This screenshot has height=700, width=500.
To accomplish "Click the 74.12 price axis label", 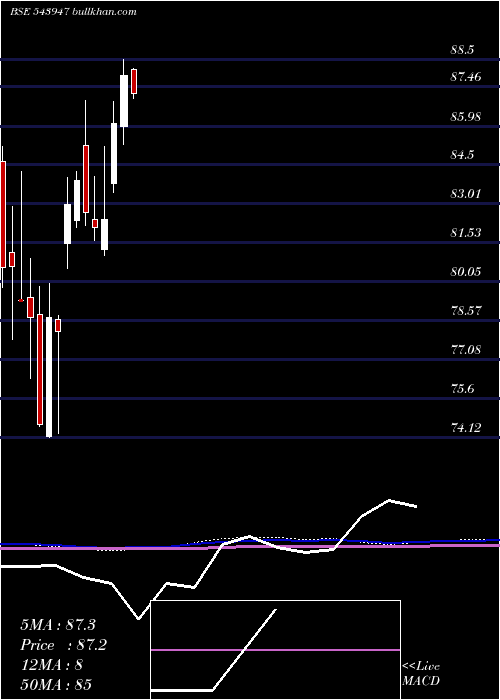I will point(466,428).
